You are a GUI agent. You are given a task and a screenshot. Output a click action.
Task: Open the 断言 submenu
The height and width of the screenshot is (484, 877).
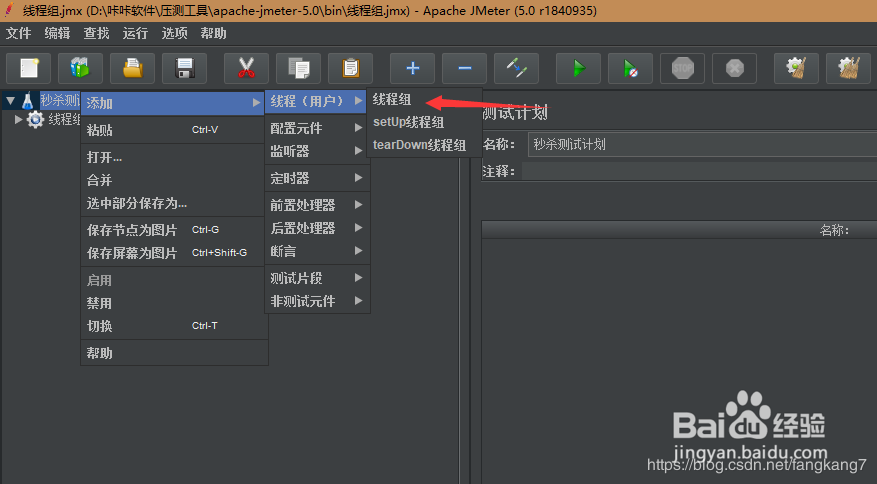pos(317,251)
